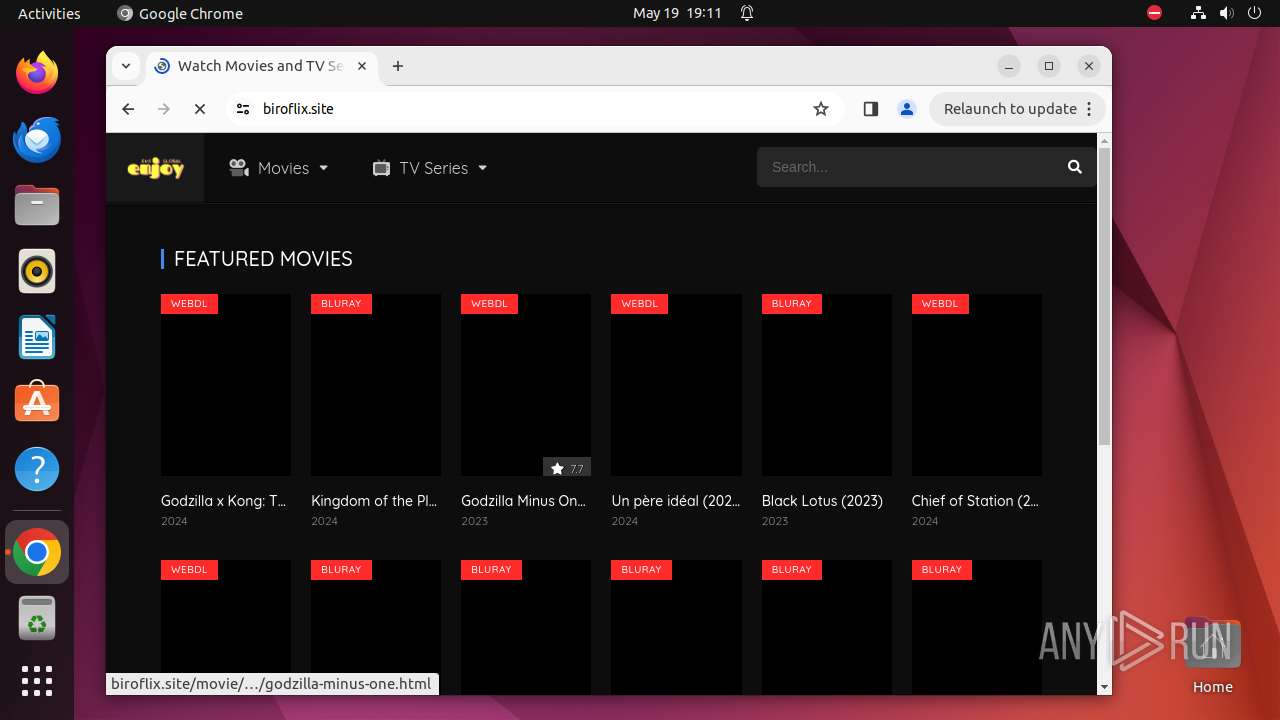The image size is (1280, 720).
Task: Open the Chrome profile avatar
Action: point(907,109)
